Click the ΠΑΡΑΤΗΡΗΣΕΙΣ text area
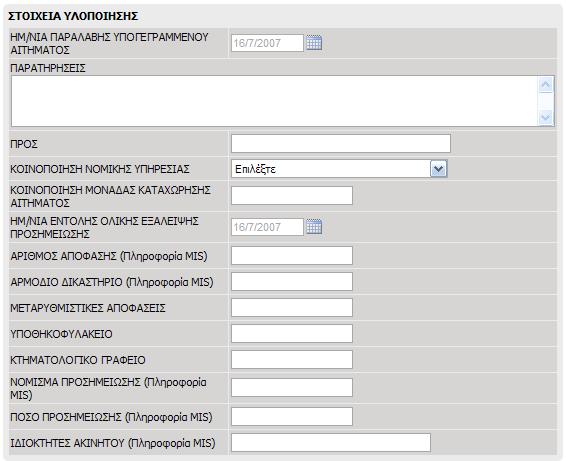The image size is (566, 461). point(274,101)
